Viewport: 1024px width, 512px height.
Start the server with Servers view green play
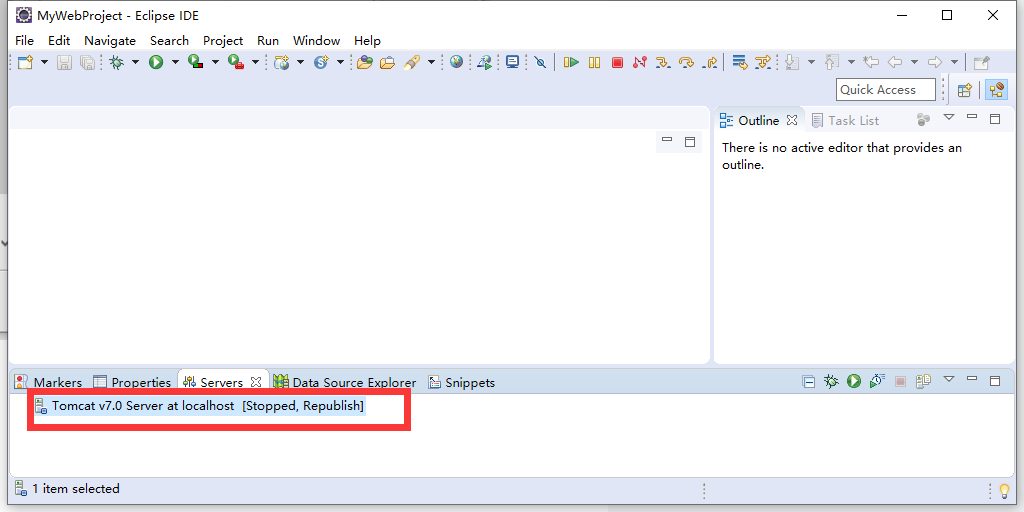coord(854,381)
